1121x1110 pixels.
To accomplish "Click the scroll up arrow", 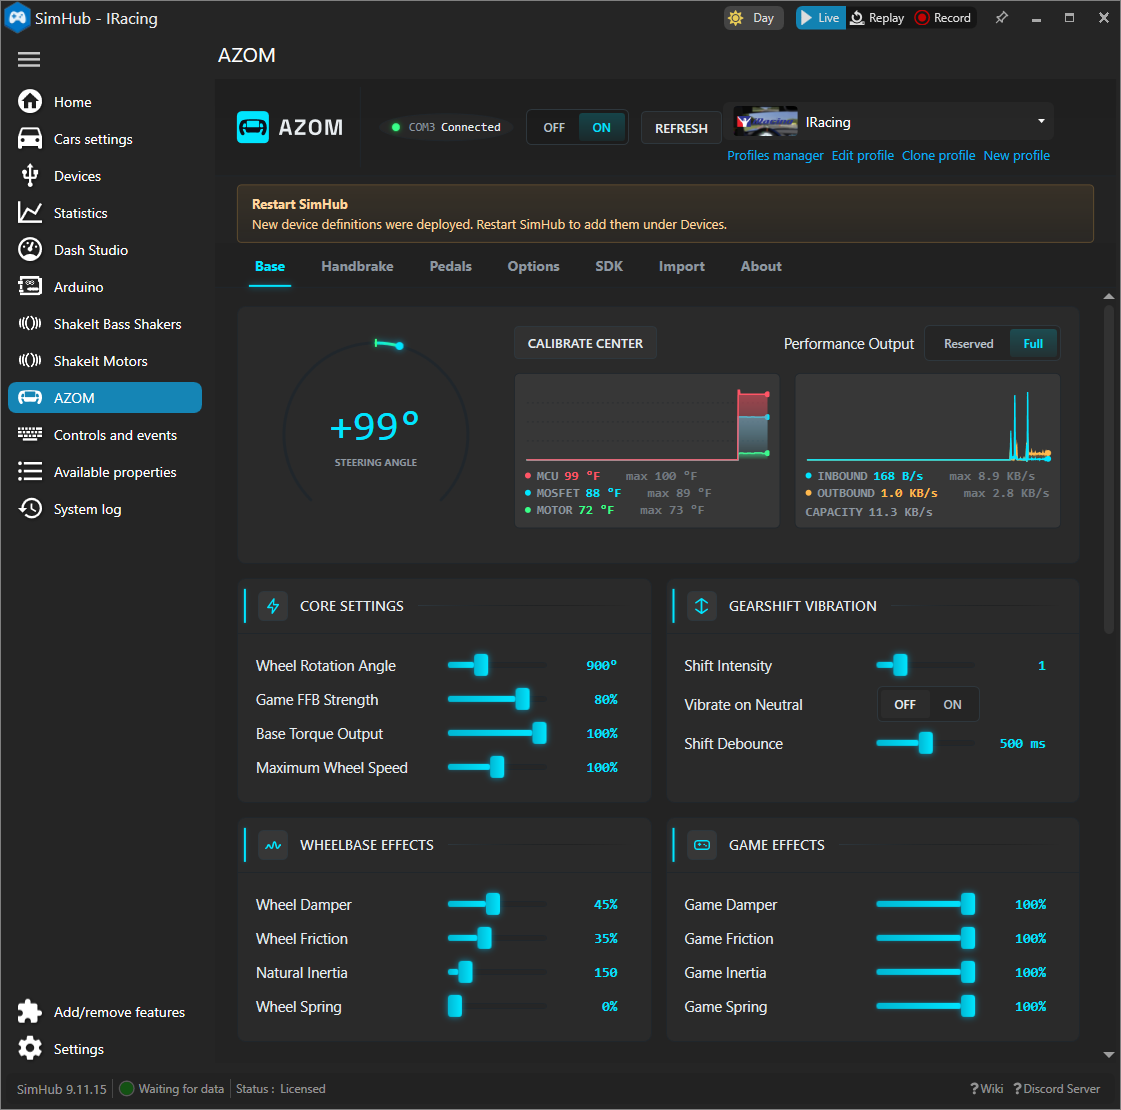I will point(1108,296).
